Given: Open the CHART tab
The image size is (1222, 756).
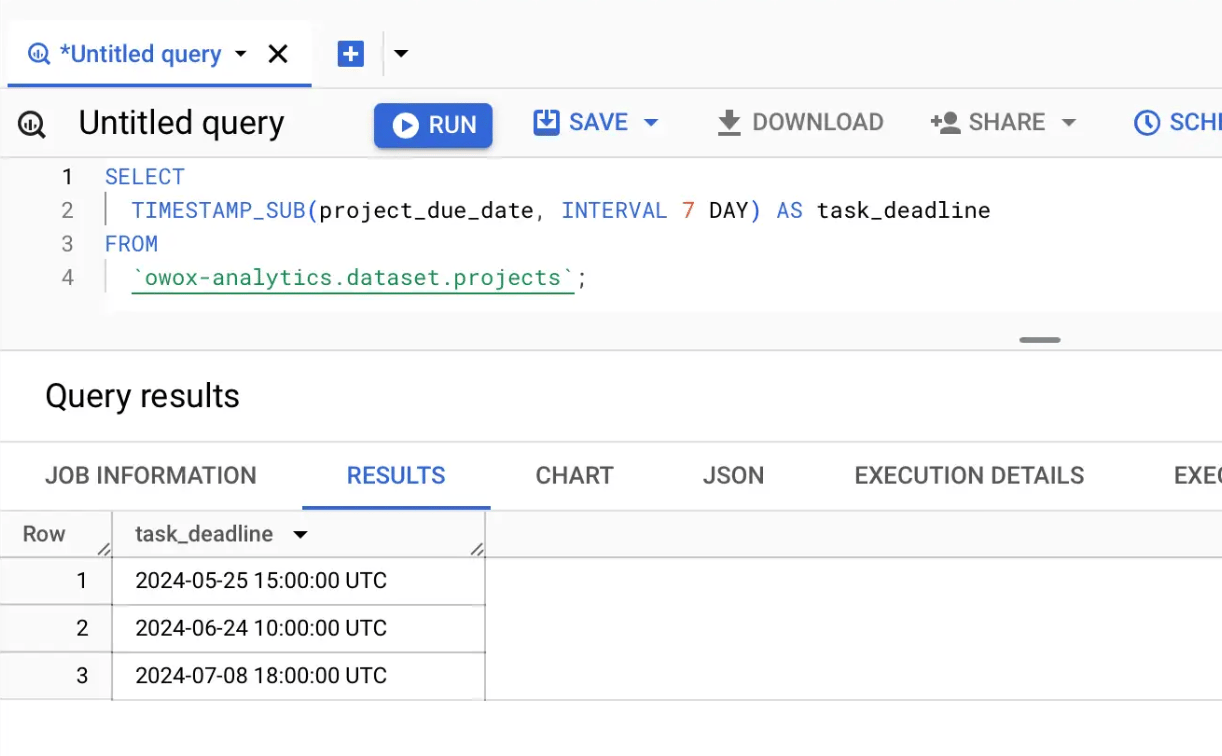Looking at the screenshot, I should pyautogui.click(x=574, y=476).
